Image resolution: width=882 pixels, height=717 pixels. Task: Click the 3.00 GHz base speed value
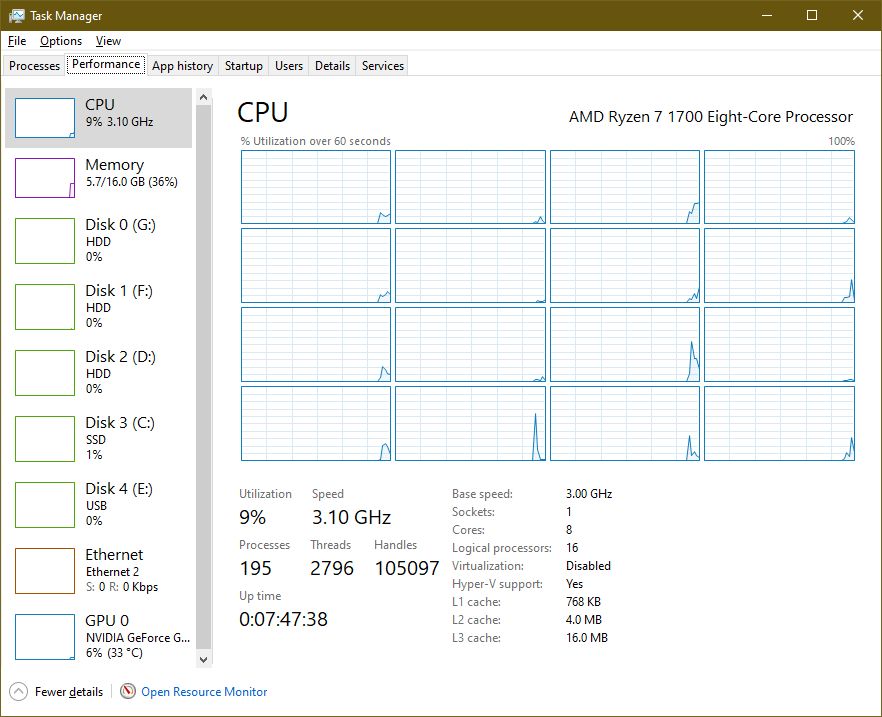coord(589,494)
